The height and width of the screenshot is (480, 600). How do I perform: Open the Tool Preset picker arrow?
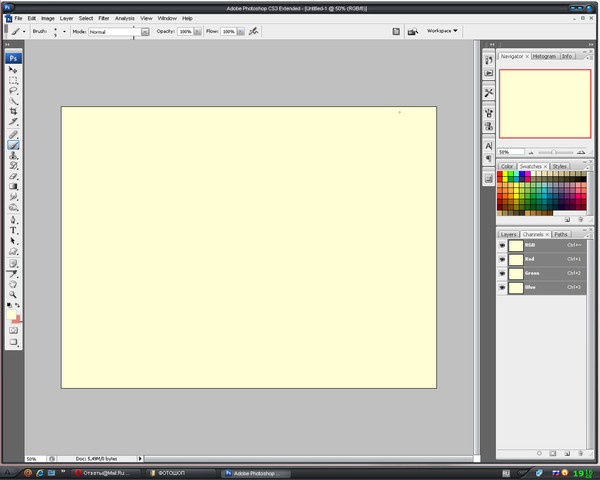24,32
